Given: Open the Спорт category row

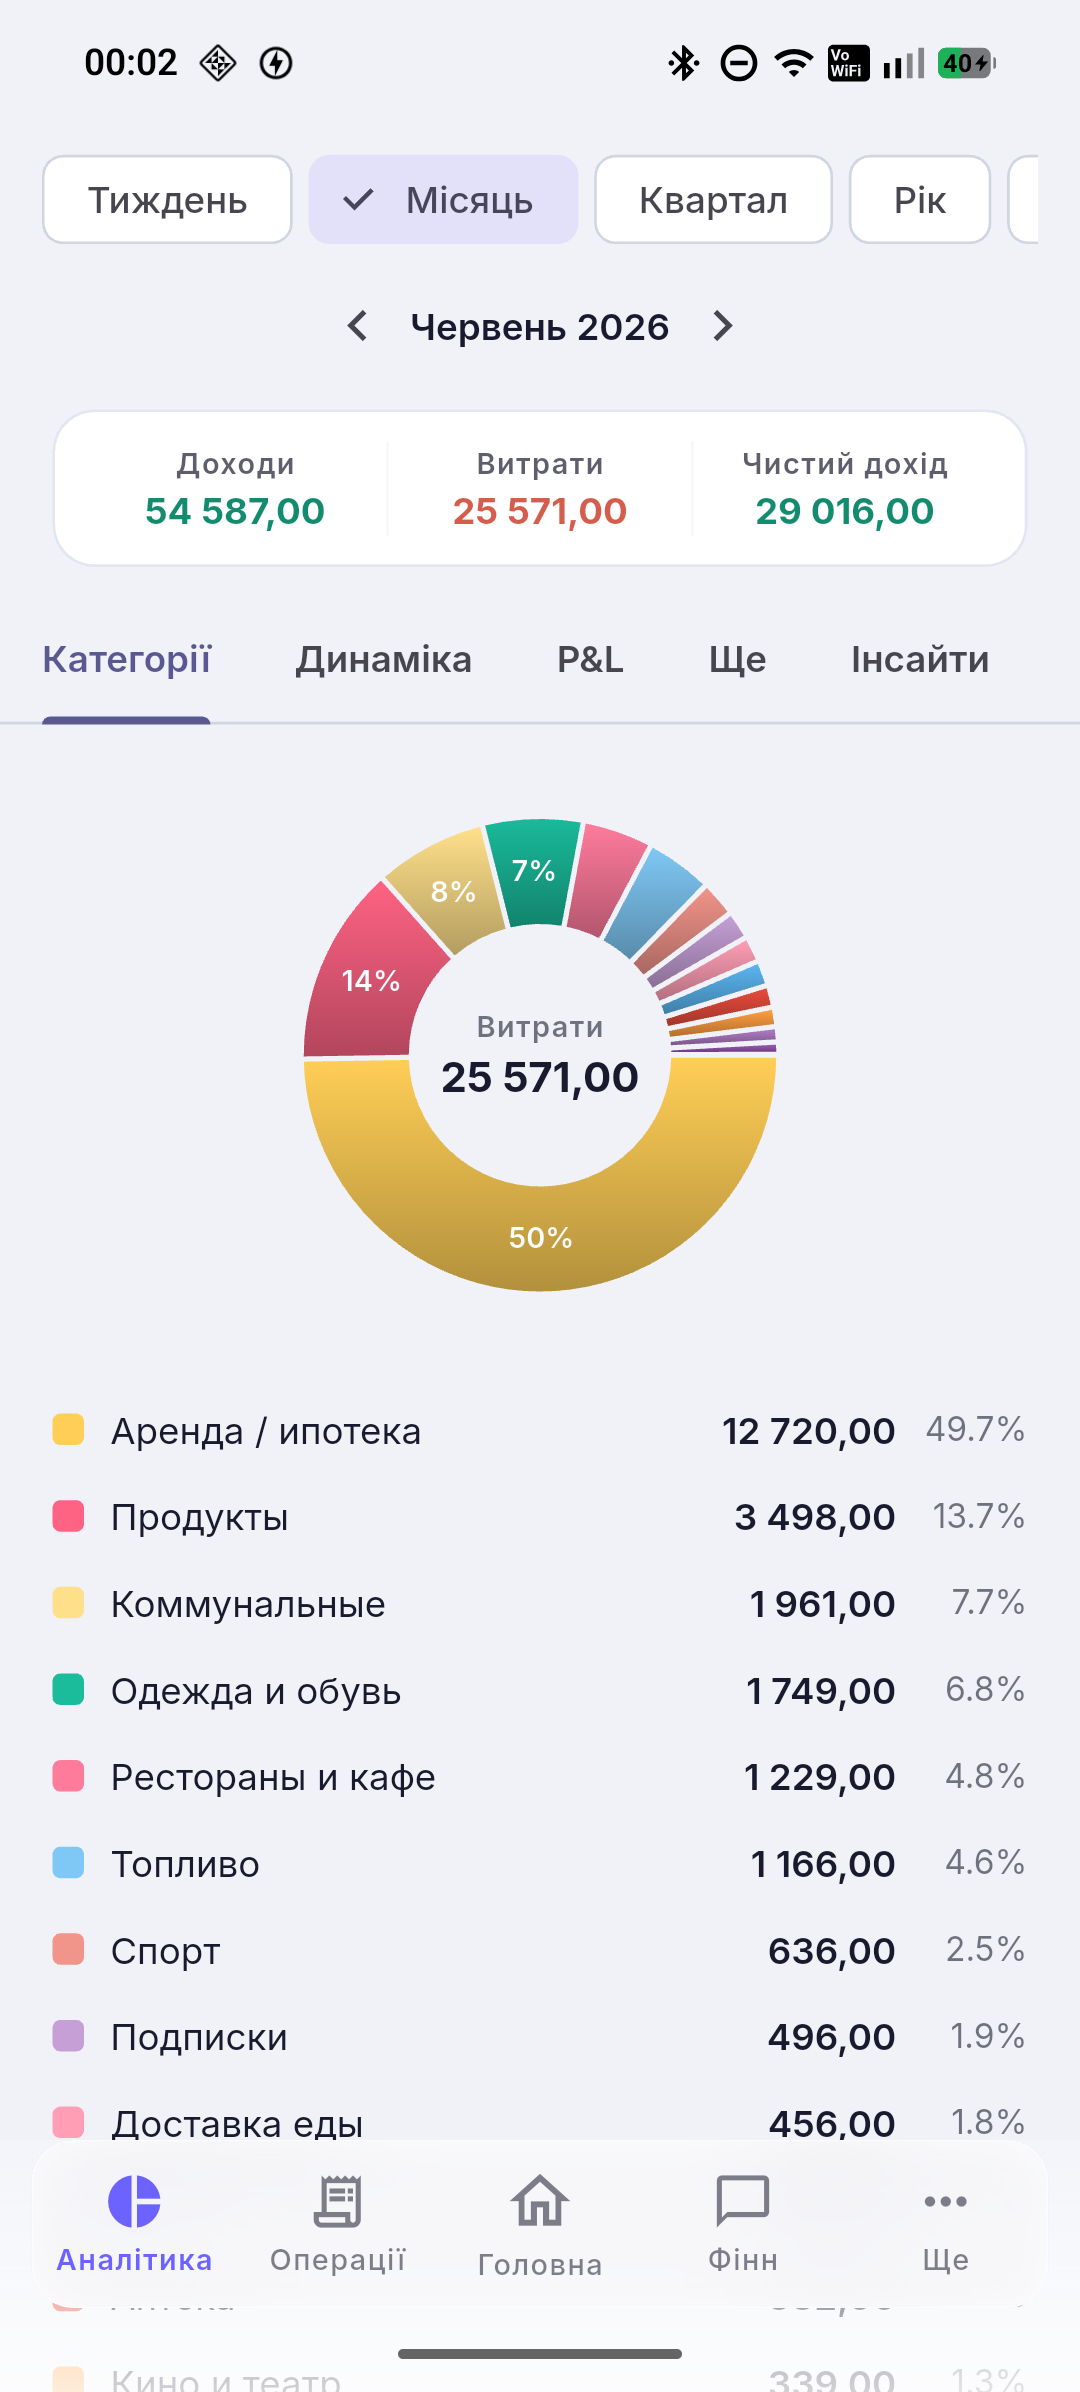Looking at the screenshot, I should point(540,1950).
